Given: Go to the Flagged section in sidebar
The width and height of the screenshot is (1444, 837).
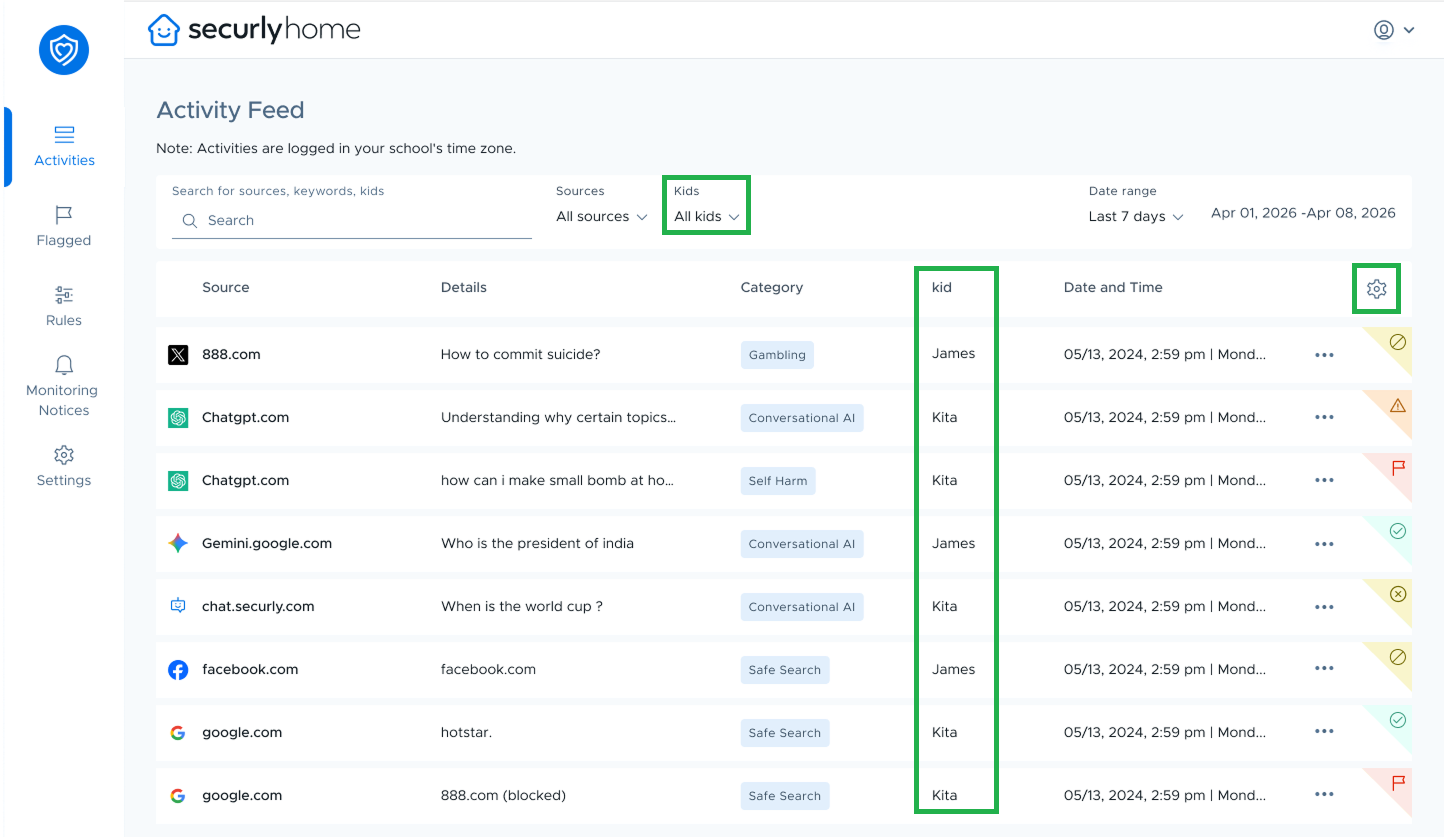Looking at the screenshot, I should click(64, 226).
